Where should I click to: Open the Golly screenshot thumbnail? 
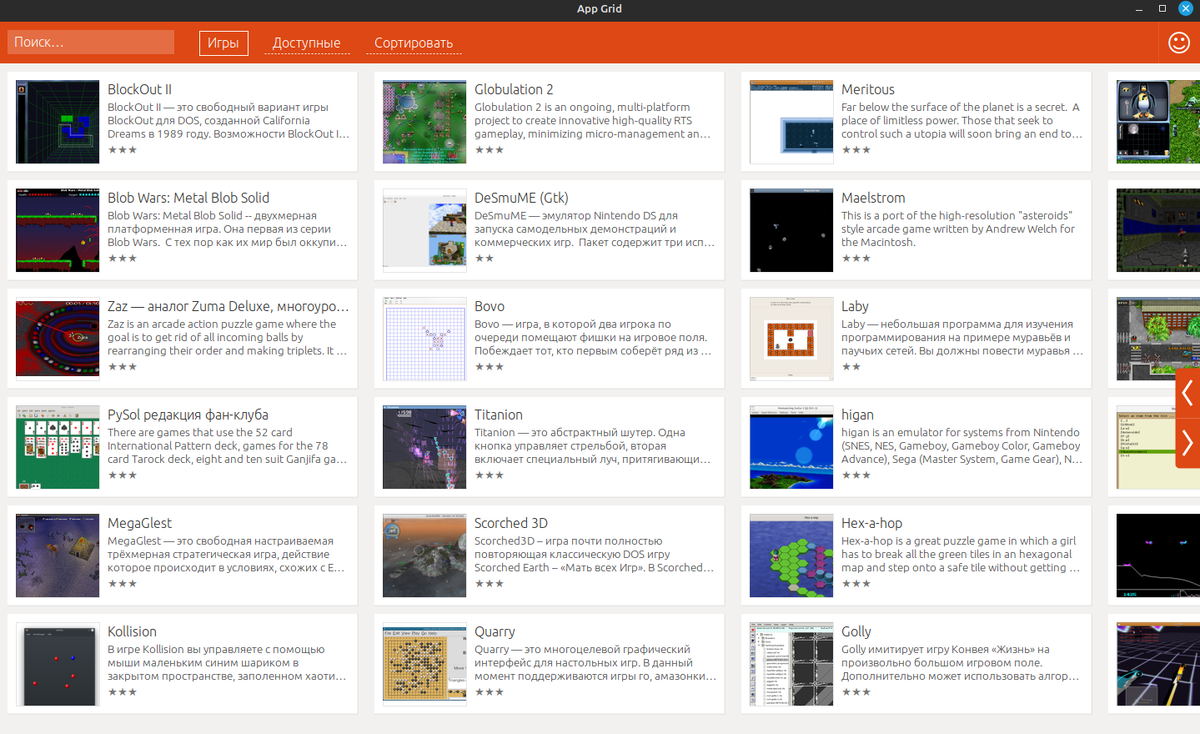pos(791,664)
